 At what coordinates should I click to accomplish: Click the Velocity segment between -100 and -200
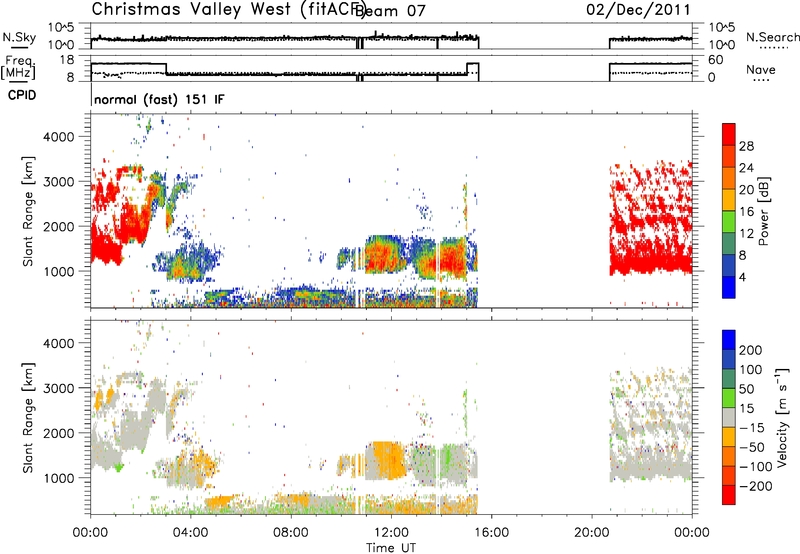click(x=729, y=475)
